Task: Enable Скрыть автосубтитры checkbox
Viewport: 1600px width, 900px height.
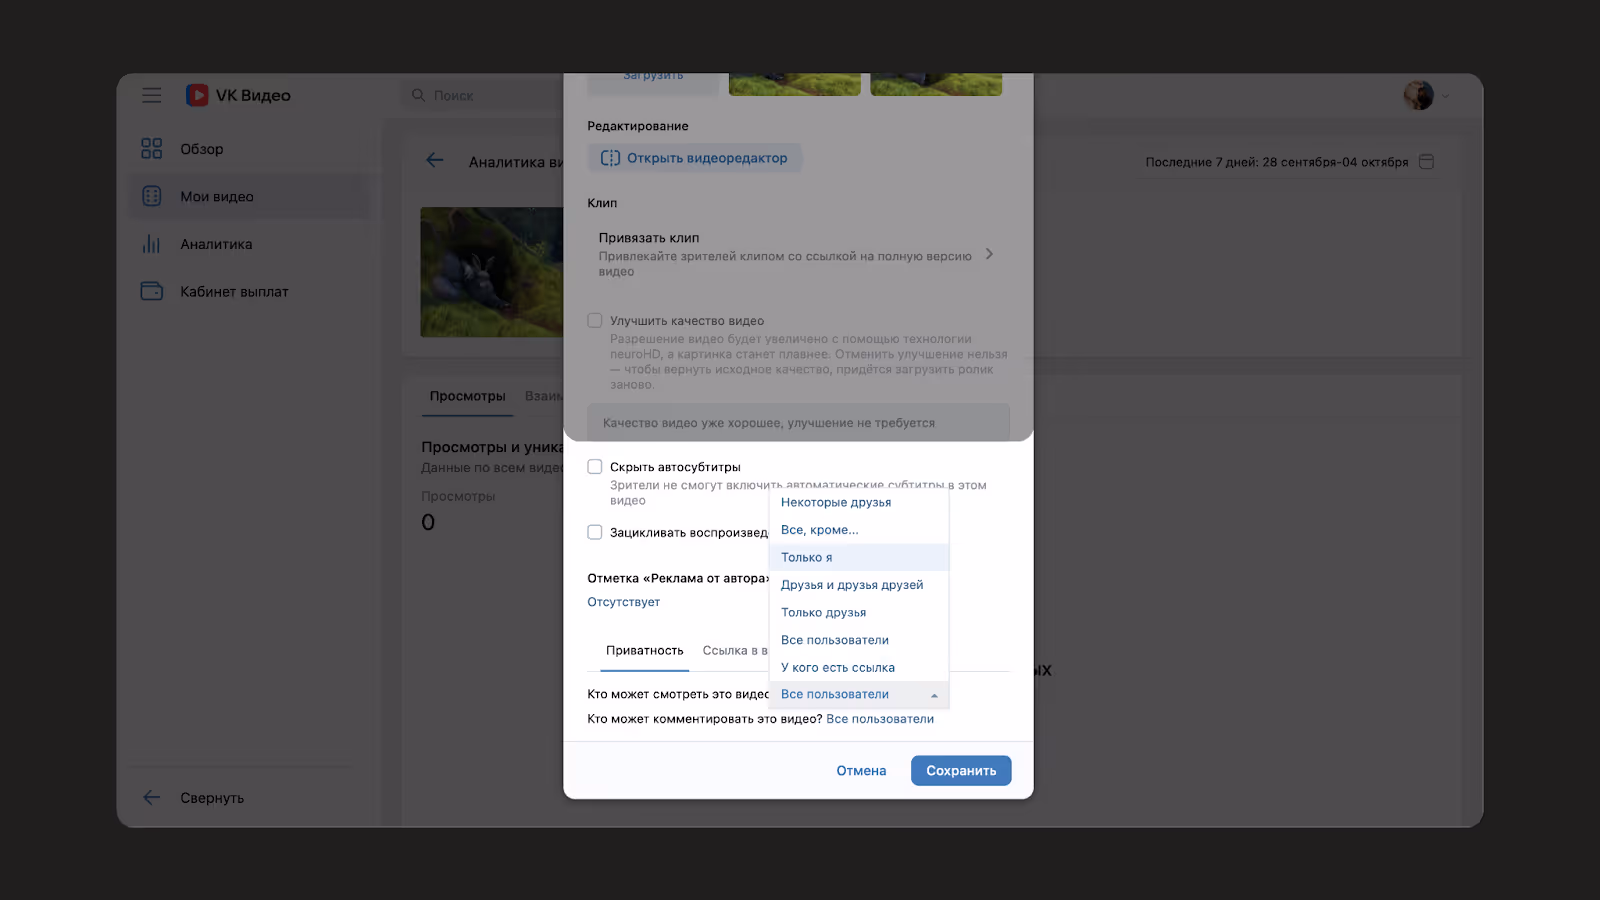Action: click(595, 467)
